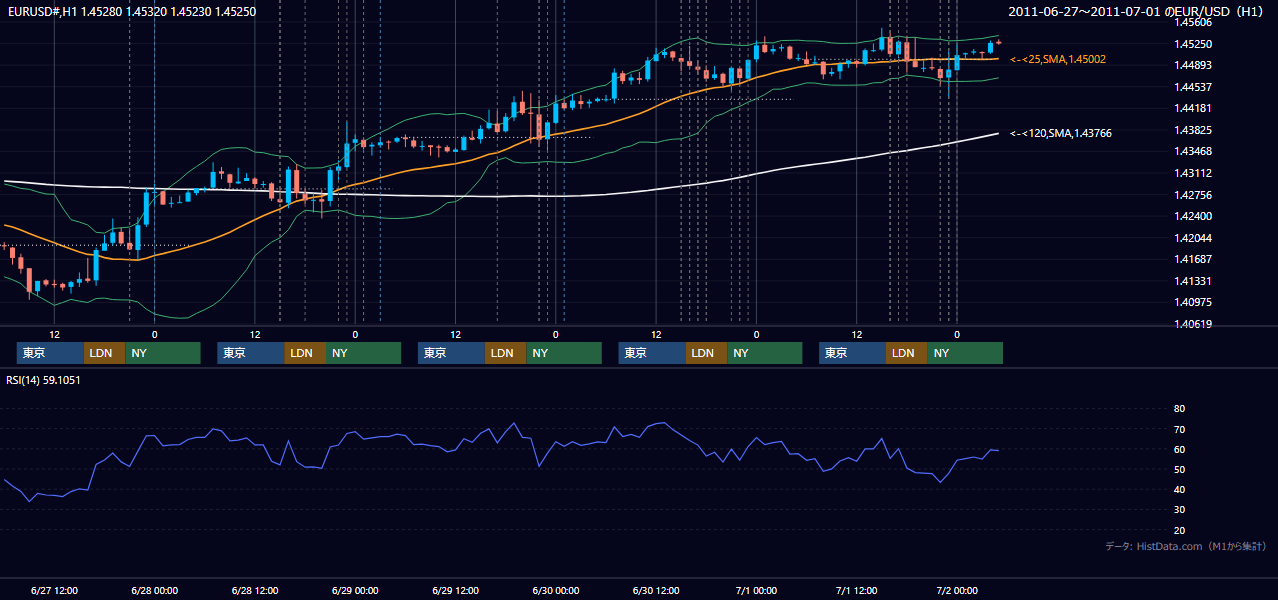Click the RSI scale value 40
The image size is (1278, 600).
pos(1179,490)
